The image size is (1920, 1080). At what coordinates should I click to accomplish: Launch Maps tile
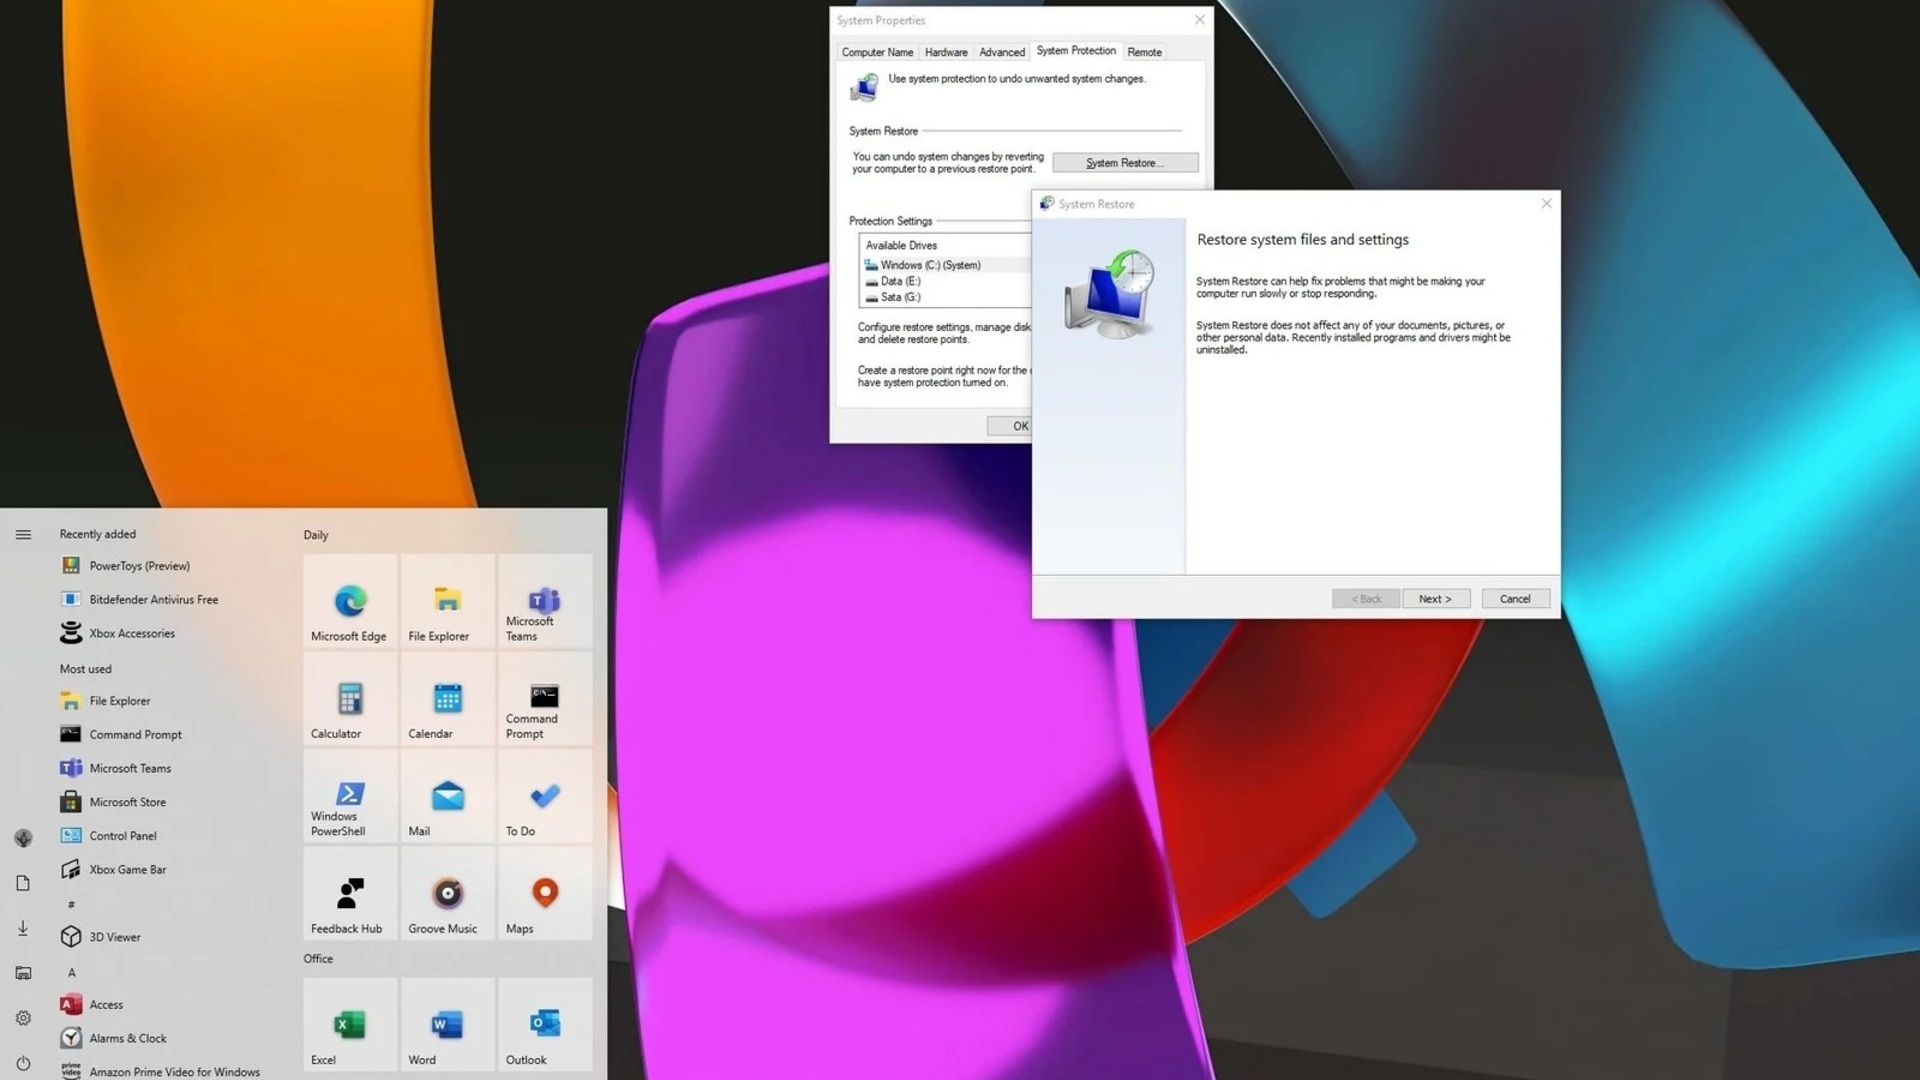coord(545,894)
